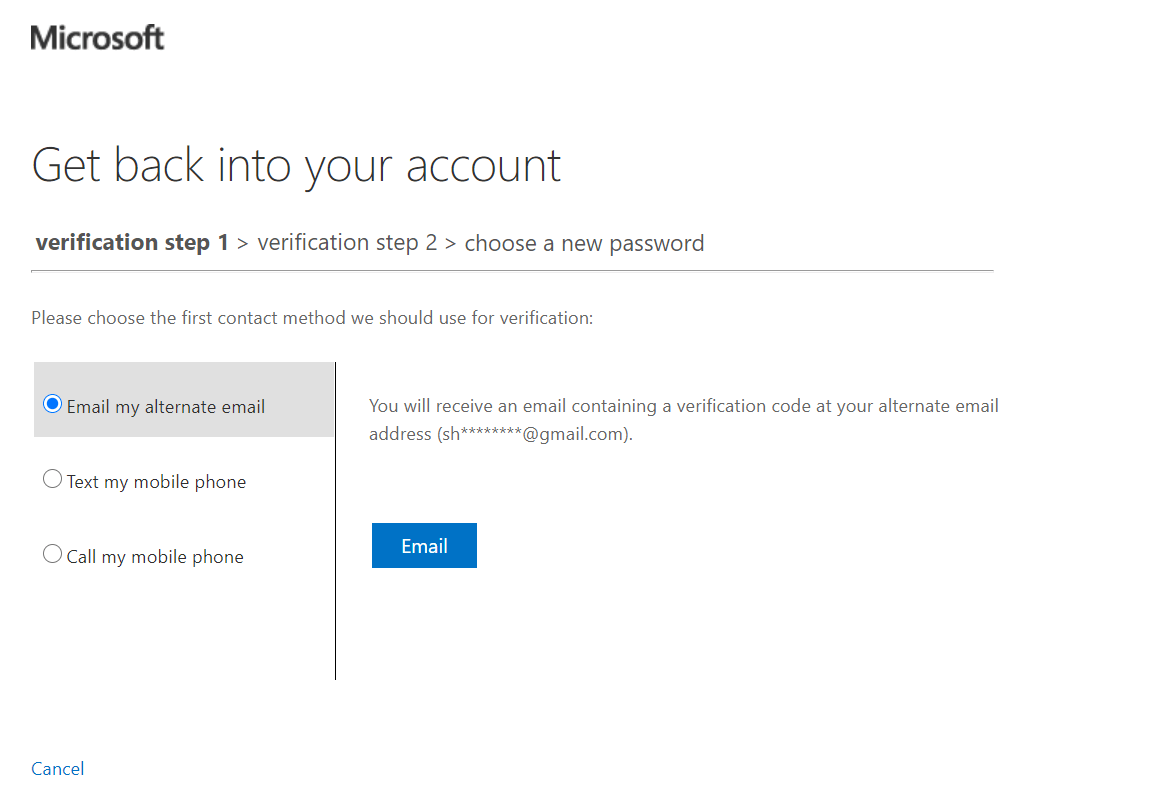1161x793 pixels.
Task: Click the Microsoft logo
Action: pyautogui.click(x=97, y=37)
